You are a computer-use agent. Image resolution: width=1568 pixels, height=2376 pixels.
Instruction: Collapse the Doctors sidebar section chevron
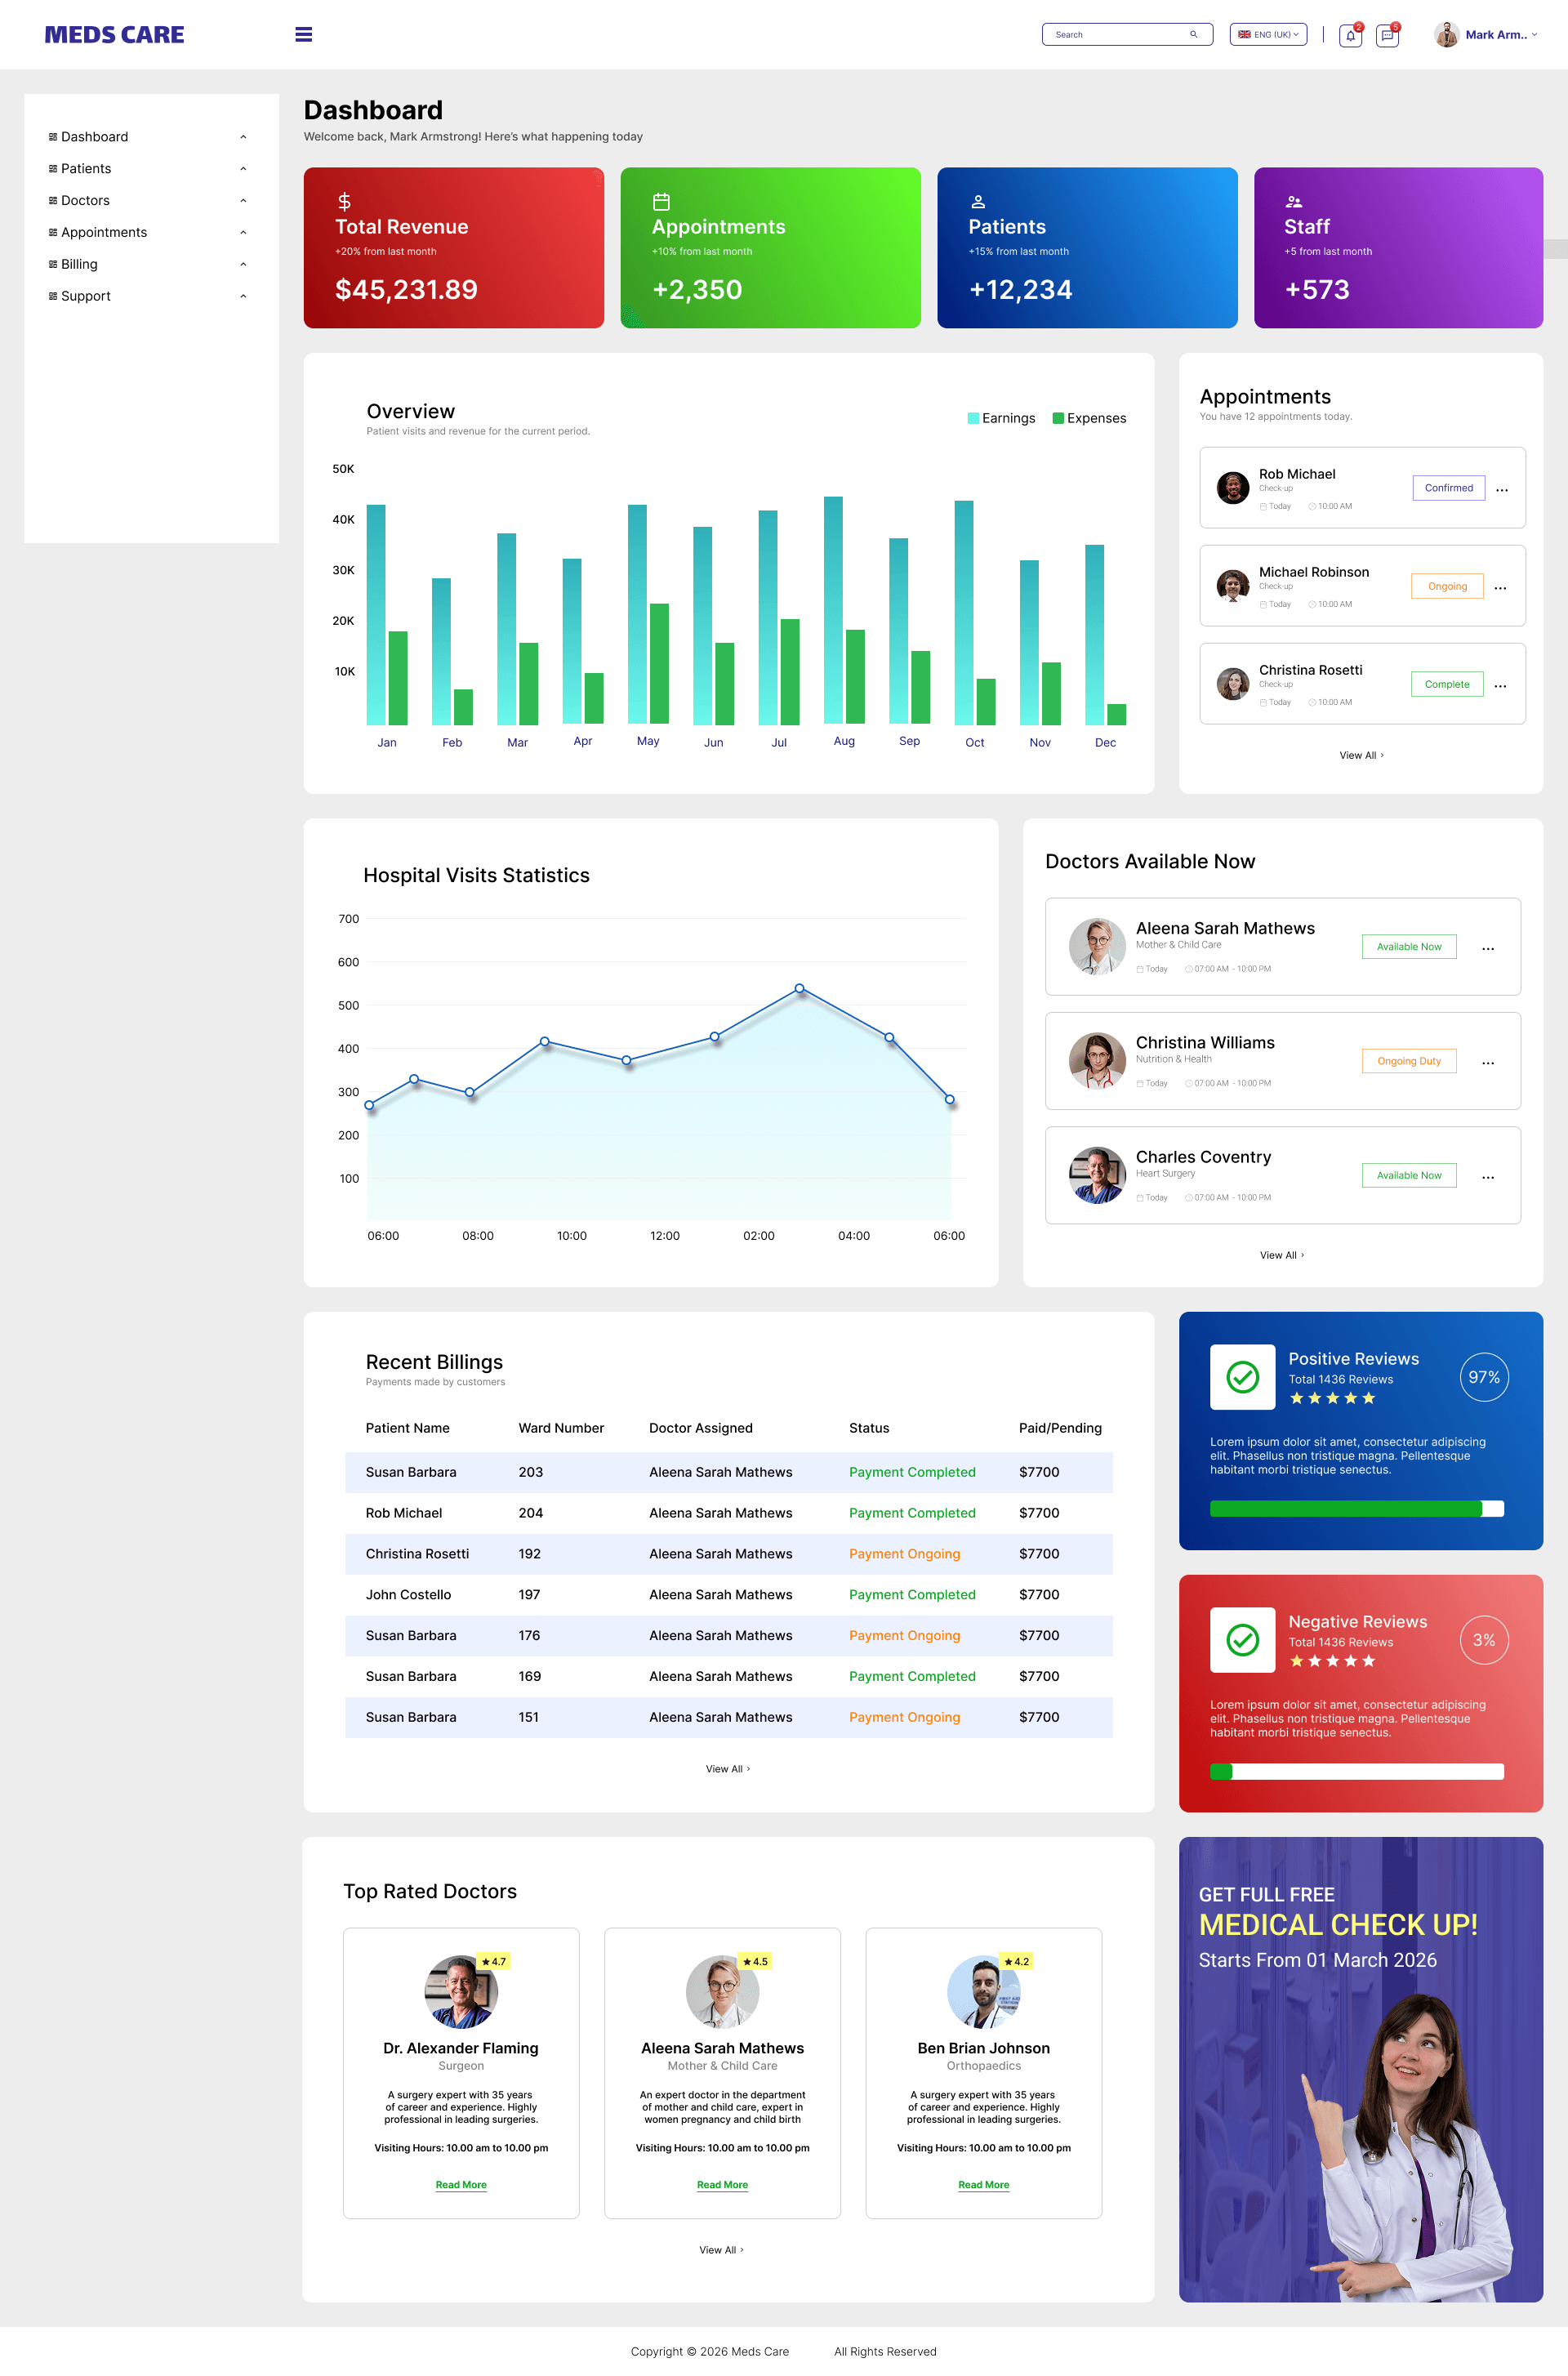[243, 200]
